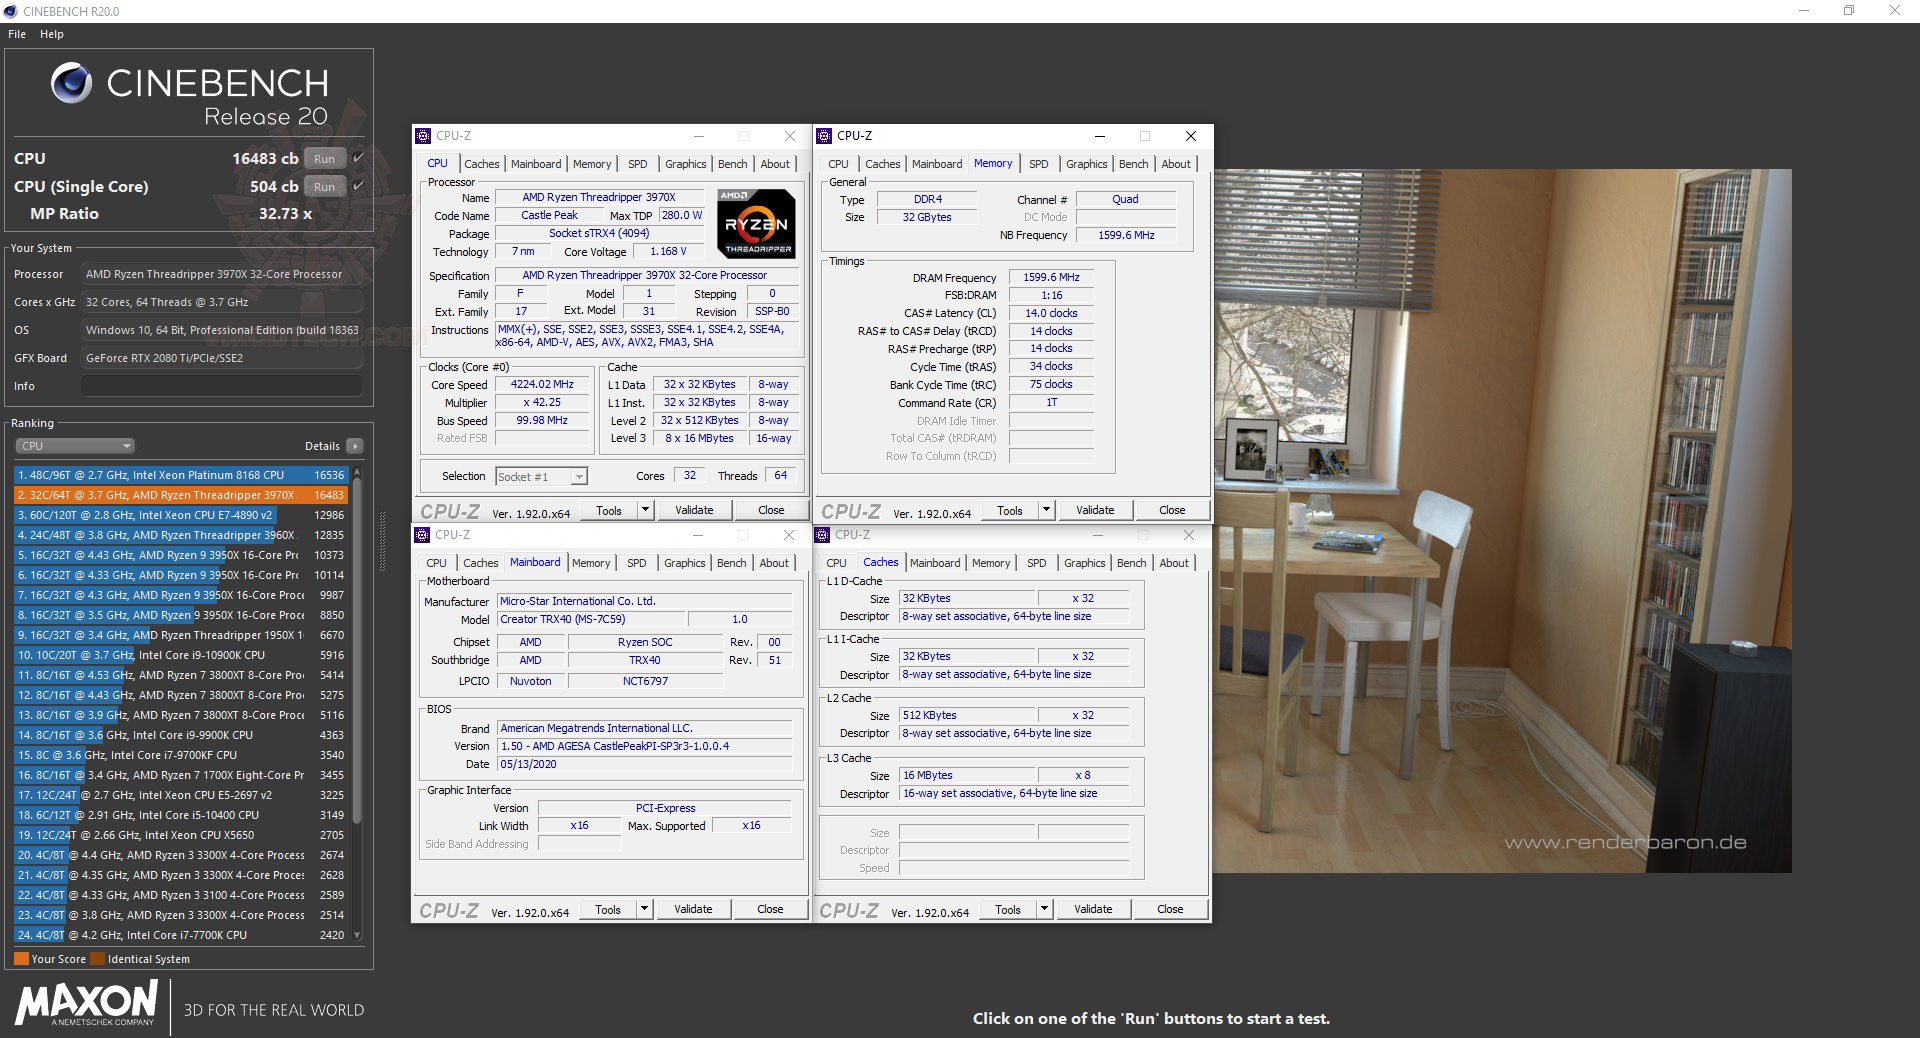Click the Details arrow icon in Ranking
The width and height of the screenshot is (1920, 1038).
tap(354, 446)
